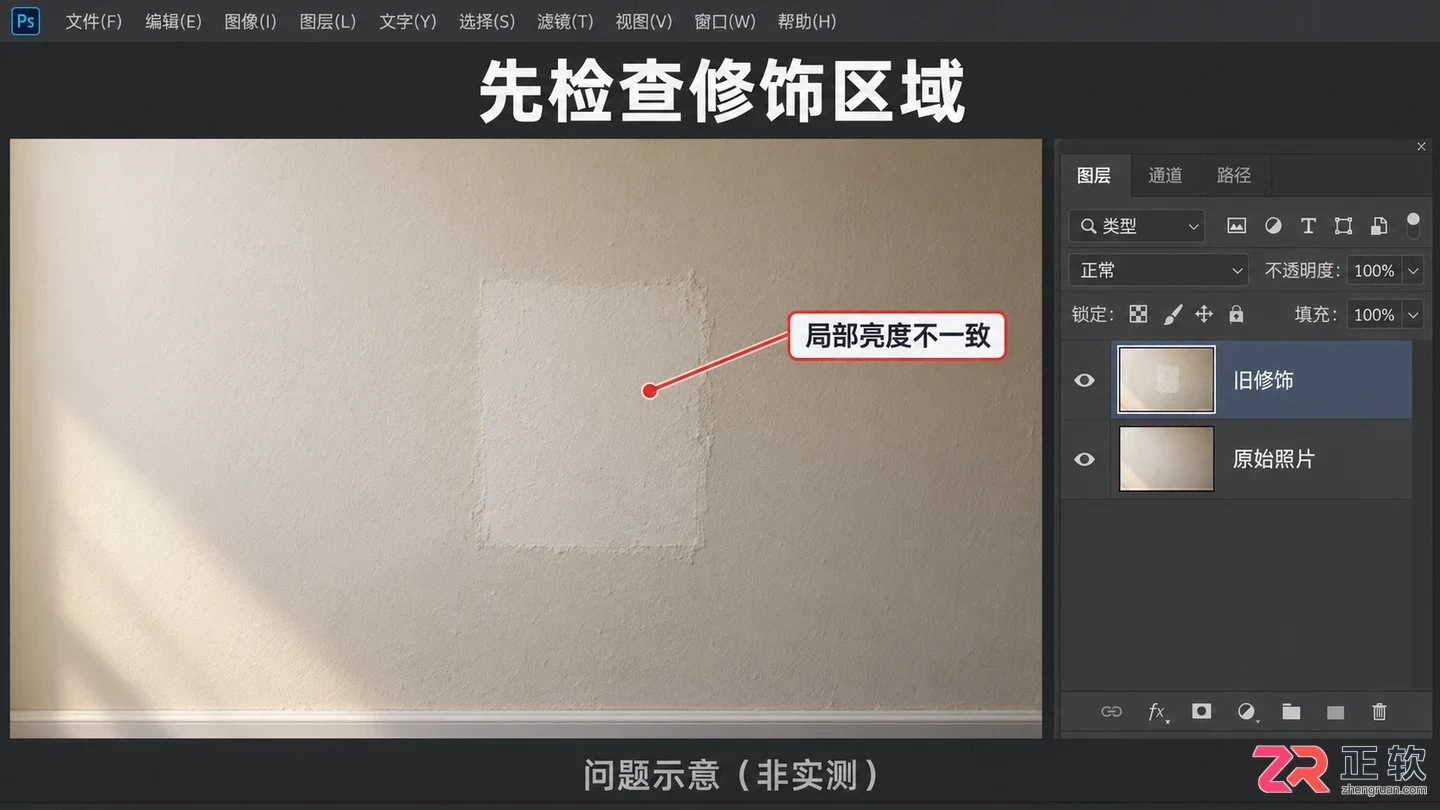The height and width of the screenshot is (810, 1440).
Task: Toggle lock image pixels brush icon
Action: click(x=1173, y=314)
